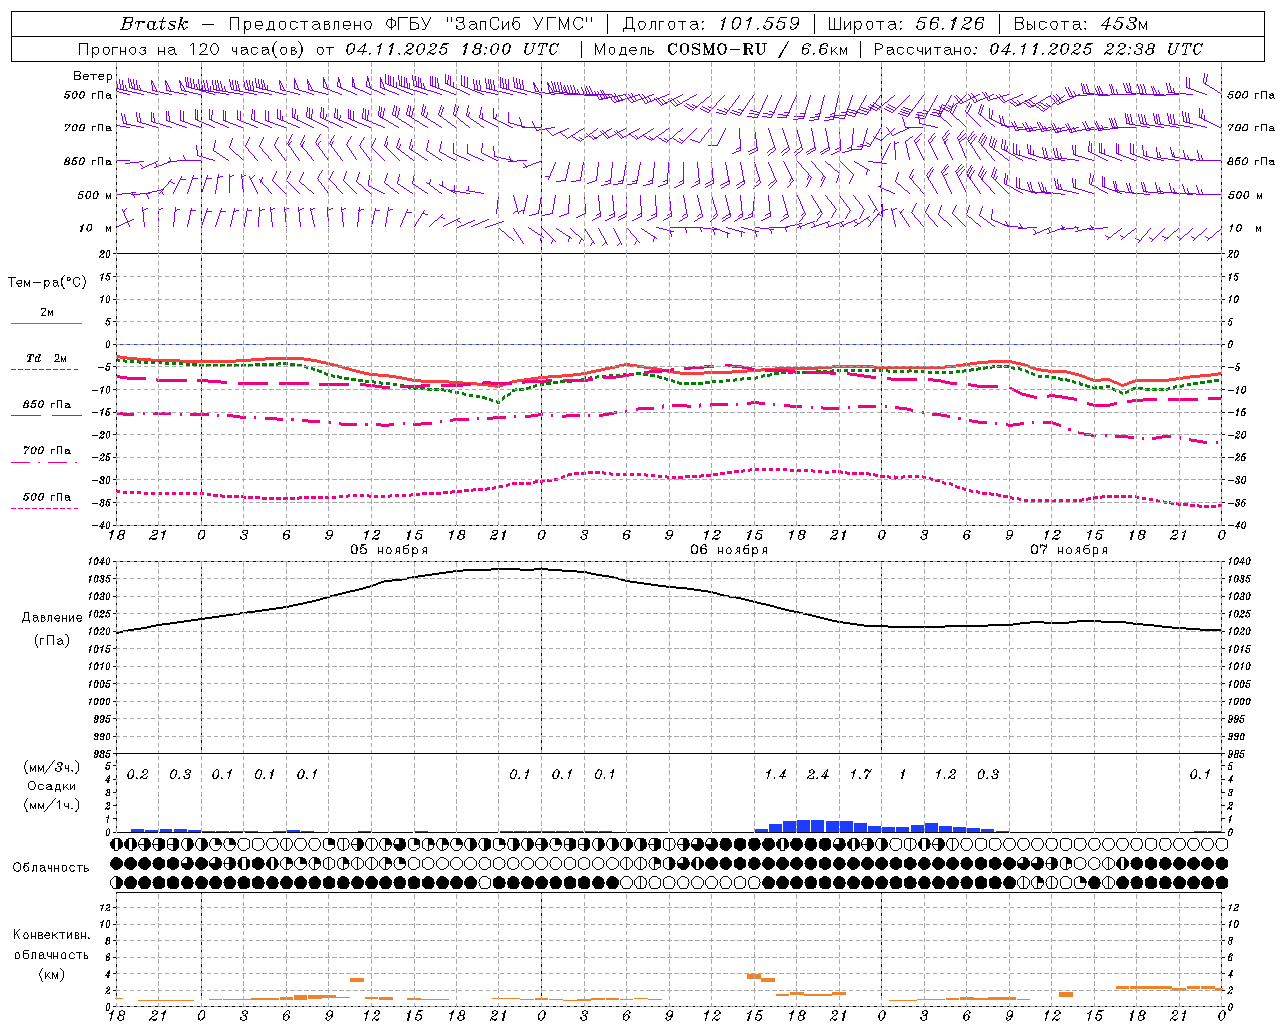Click the 500 м wind level label on the left

pos(96,195)
